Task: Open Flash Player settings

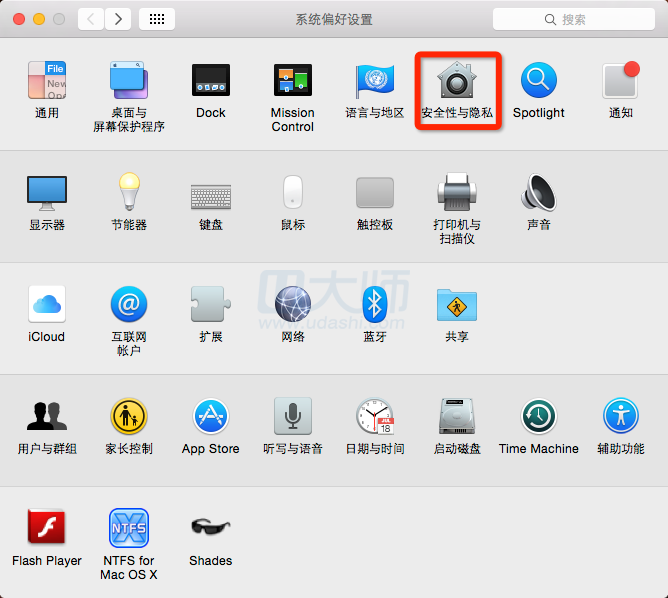Action: 47,528
